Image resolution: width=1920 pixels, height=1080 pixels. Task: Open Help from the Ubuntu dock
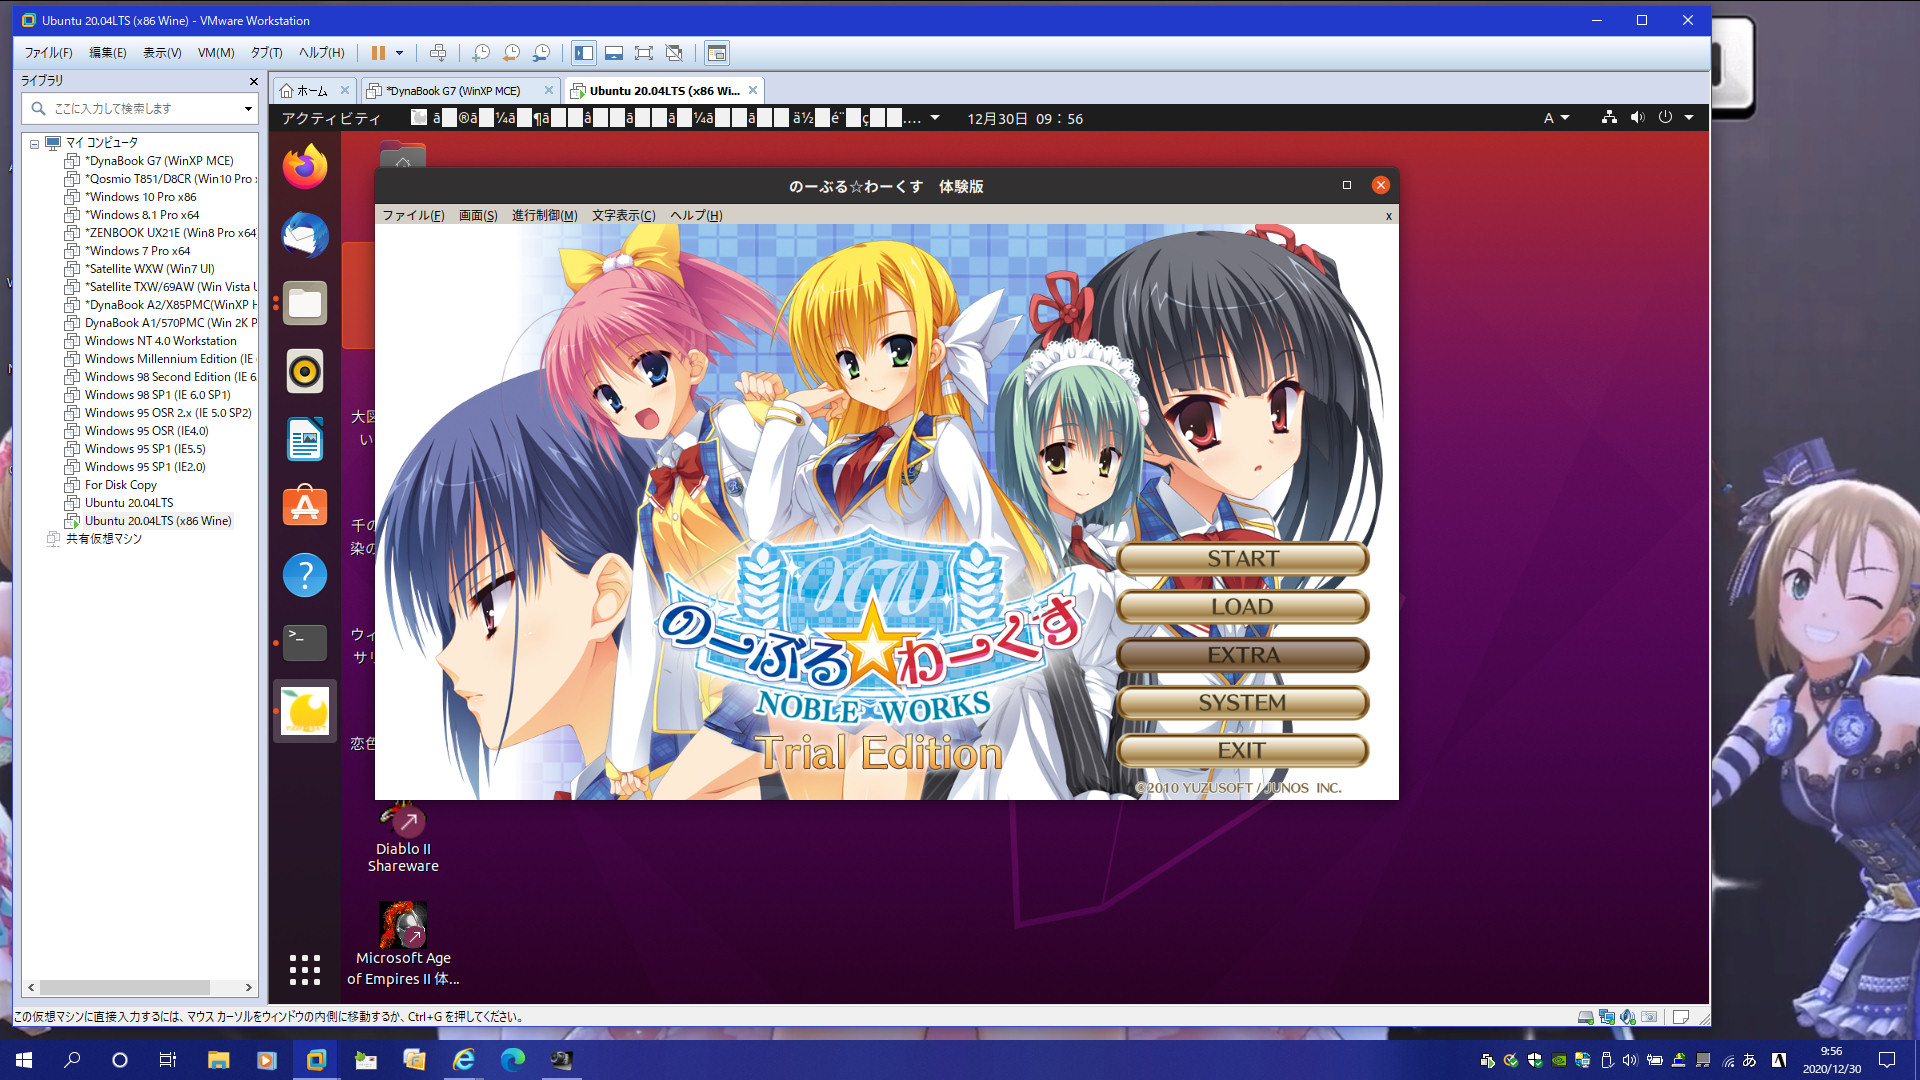click(x=305, y=575)
